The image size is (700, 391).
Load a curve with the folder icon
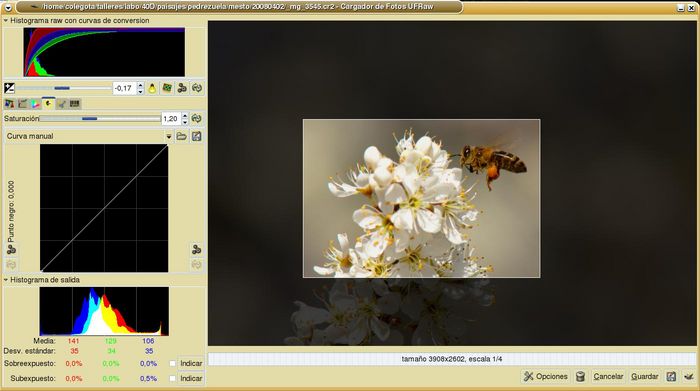click(181, 136)
